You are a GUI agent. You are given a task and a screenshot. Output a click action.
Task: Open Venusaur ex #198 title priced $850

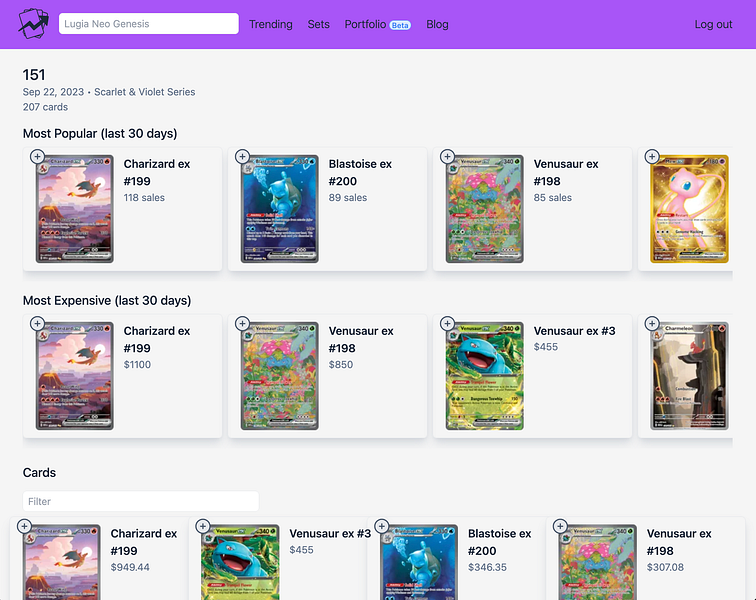pyautogui.click(x=361, y=339)
